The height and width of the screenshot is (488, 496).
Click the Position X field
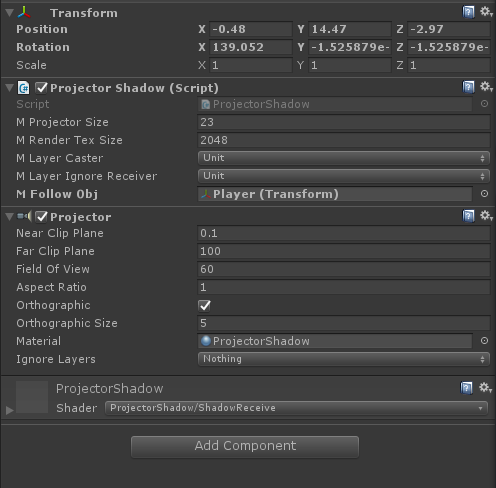(x=251, y=29)
